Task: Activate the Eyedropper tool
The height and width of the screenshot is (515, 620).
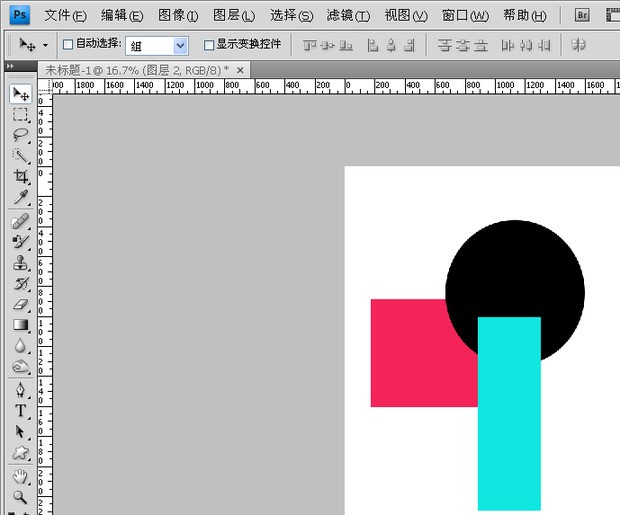Action: (x=20, y=198)
